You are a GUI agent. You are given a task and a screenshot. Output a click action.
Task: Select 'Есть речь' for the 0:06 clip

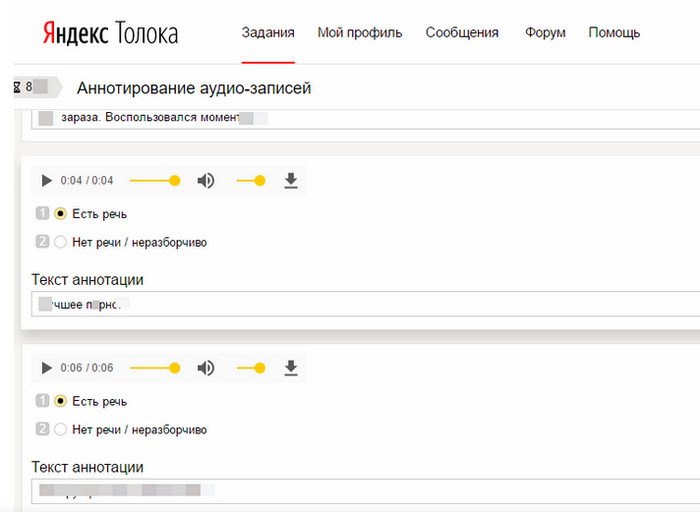(x=60, y=401)
